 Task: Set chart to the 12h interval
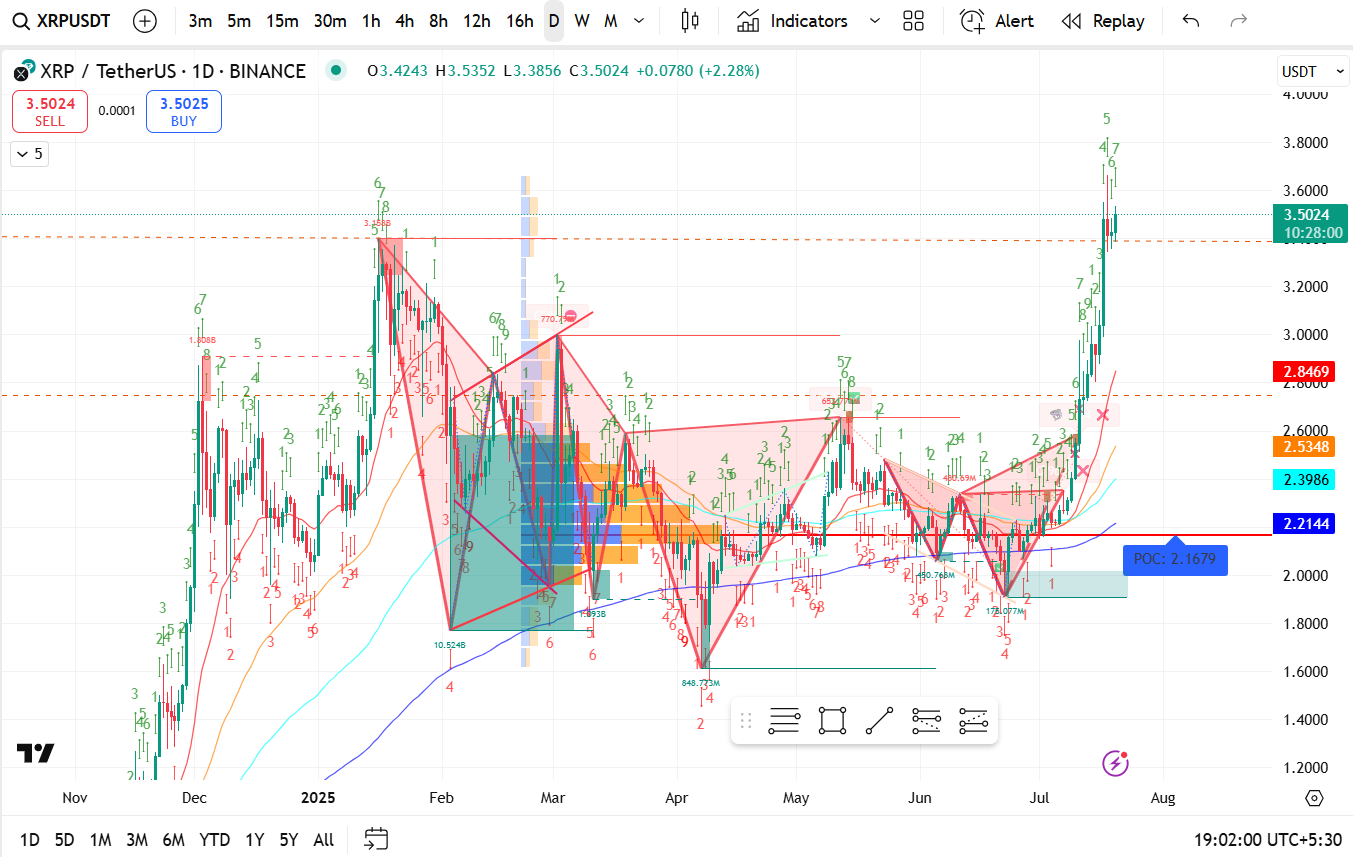pos(477,21)
